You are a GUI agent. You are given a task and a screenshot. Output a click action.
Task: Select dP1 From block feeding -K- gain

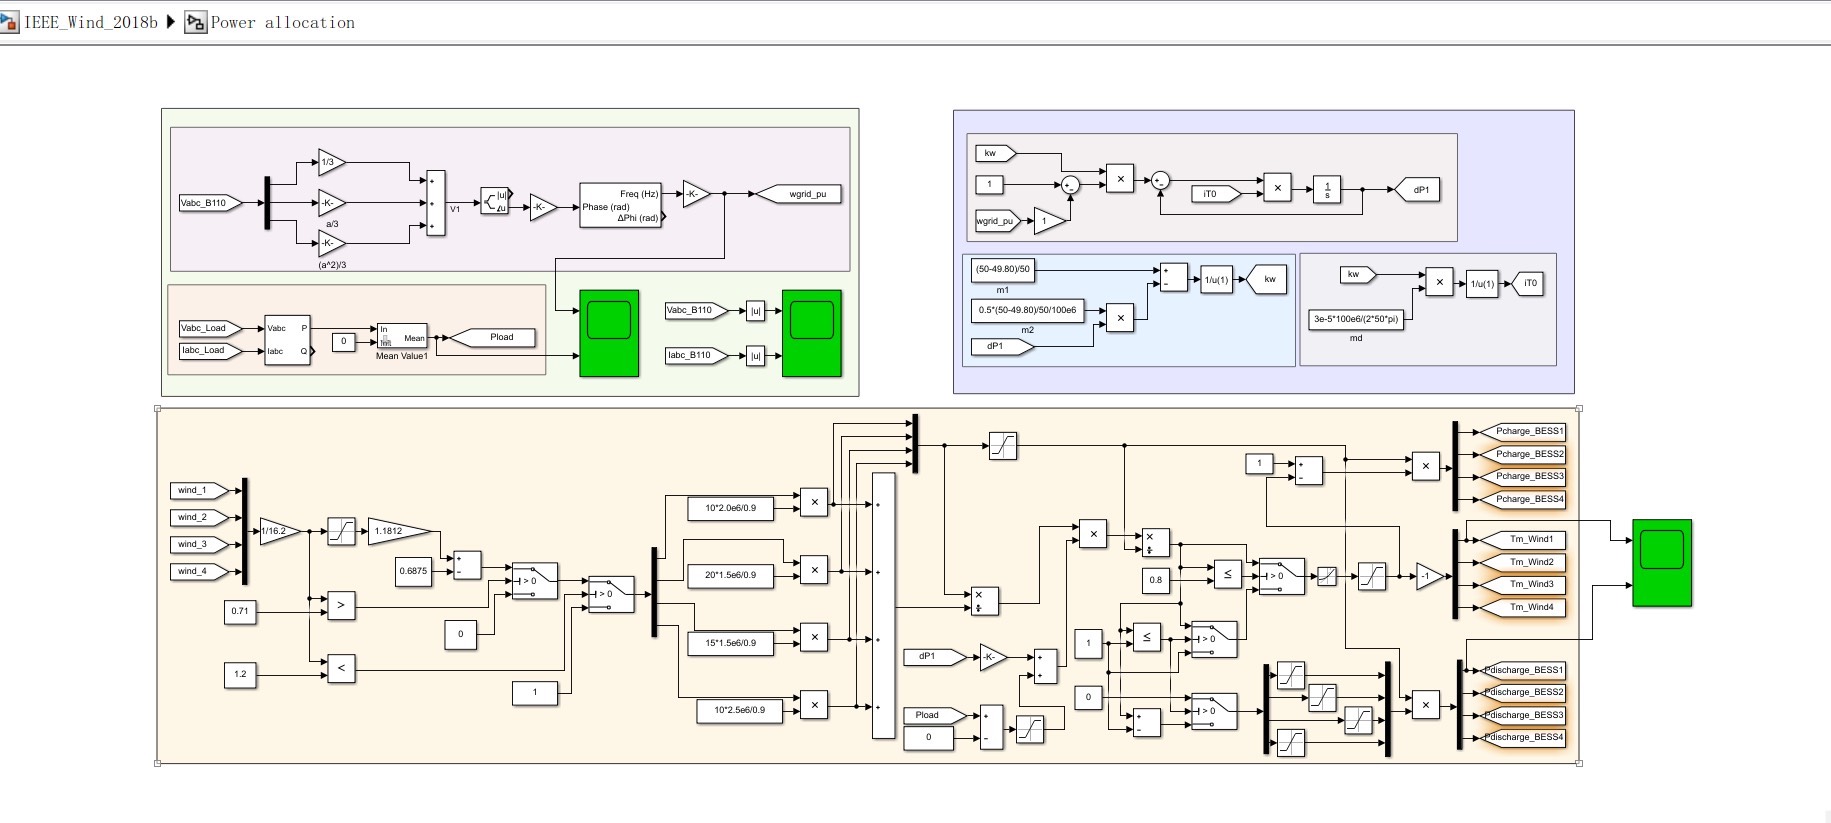point(936,657)
